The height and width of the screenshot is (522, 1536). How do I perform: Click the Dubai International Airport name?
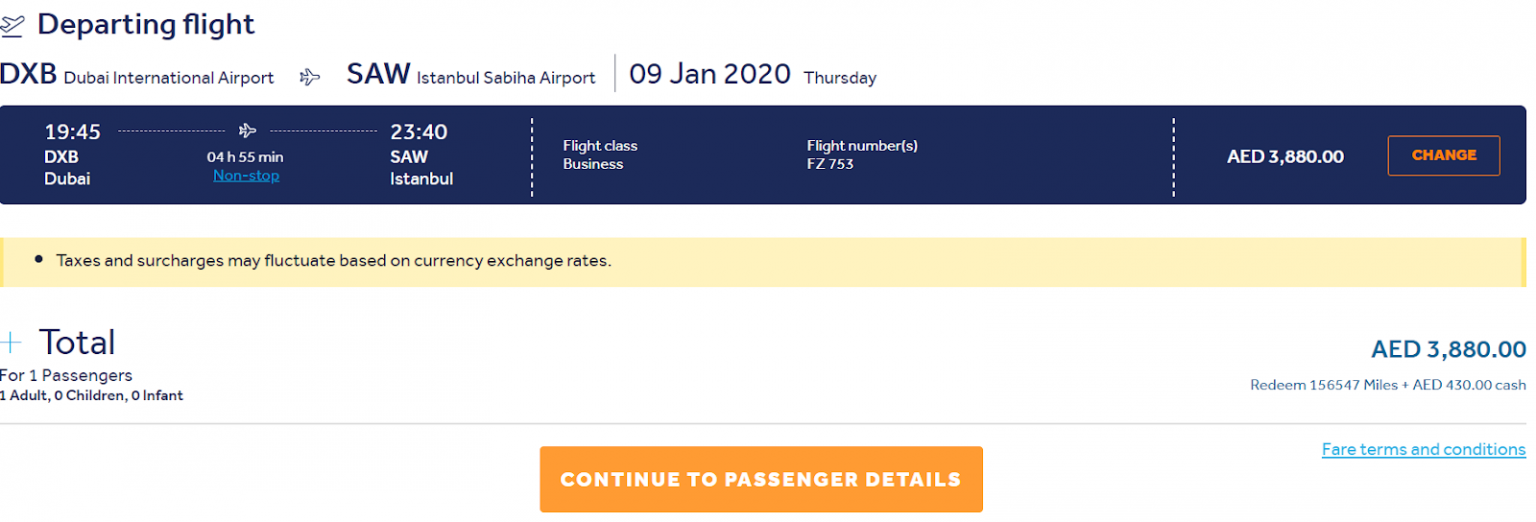pos(169,78)
